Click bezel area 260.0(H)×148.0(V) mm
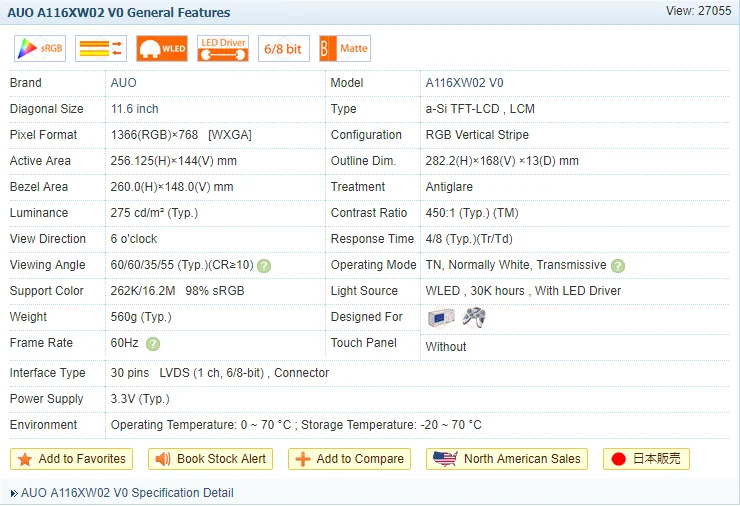 172,187
